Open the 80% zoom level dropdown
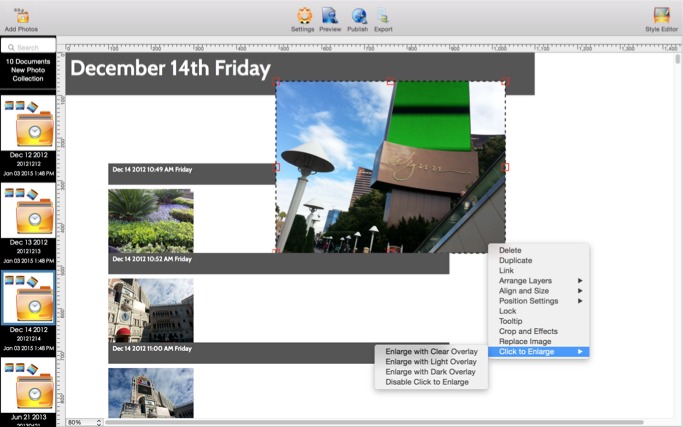683x427 pixels. 84,422
